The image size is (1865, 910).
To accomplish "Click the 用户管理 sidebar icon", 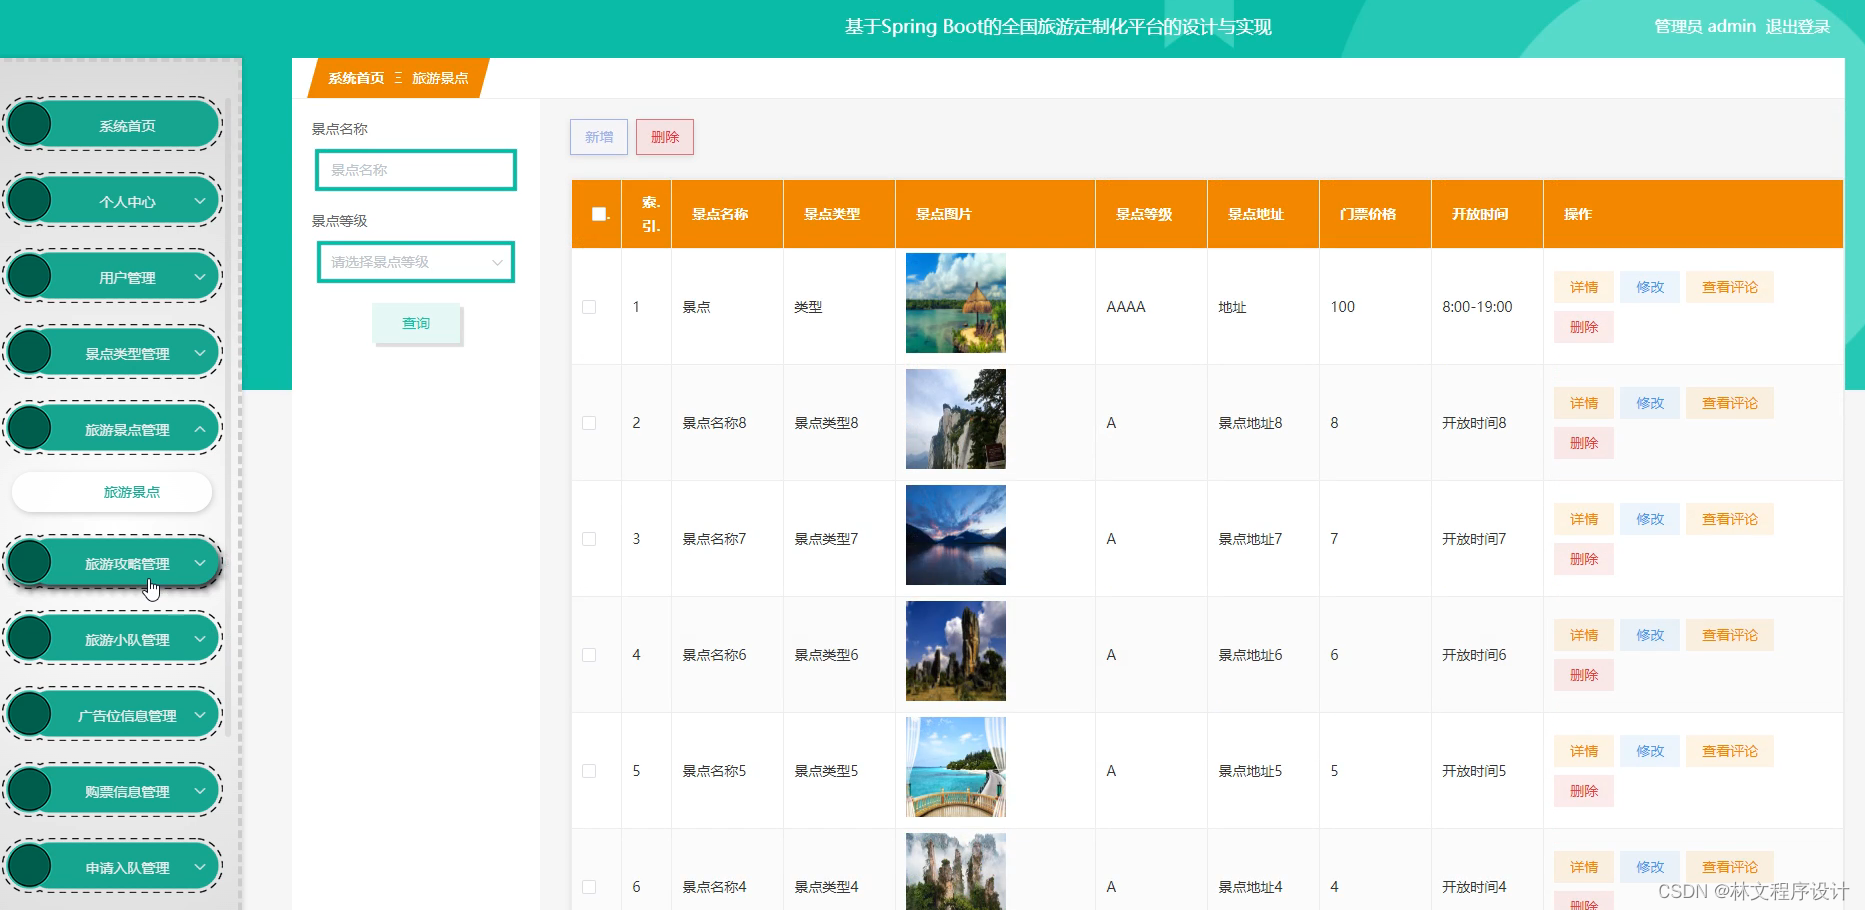I will click(30, 276).
